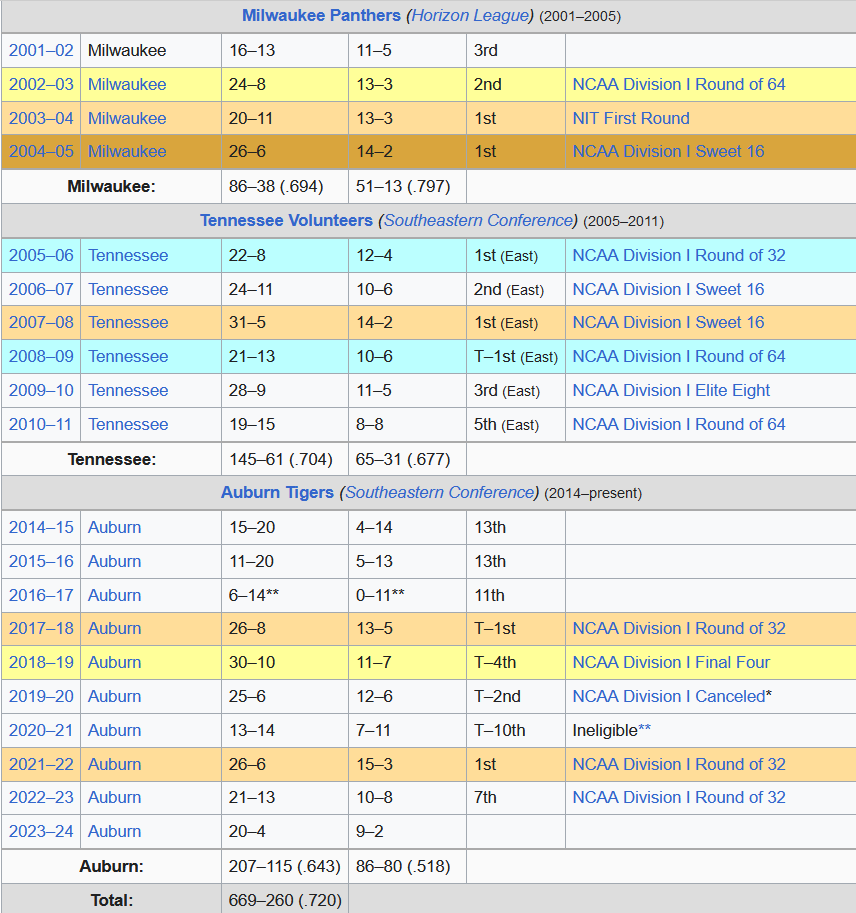Click the double-asterisk footnote beside Ineligible

click(x=645, y=728)
